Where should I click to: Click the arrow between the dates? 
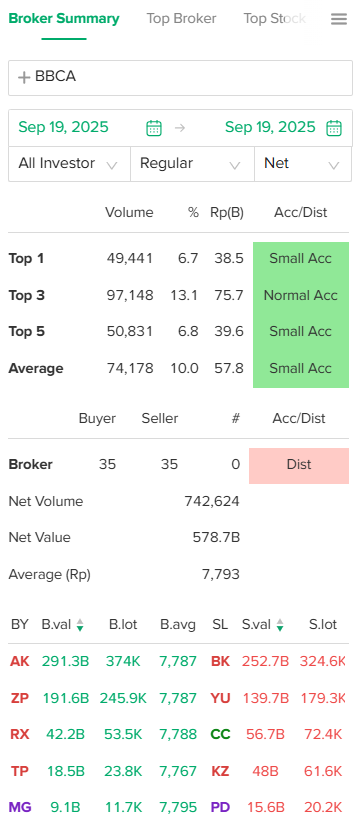click(x=180, y=127)
